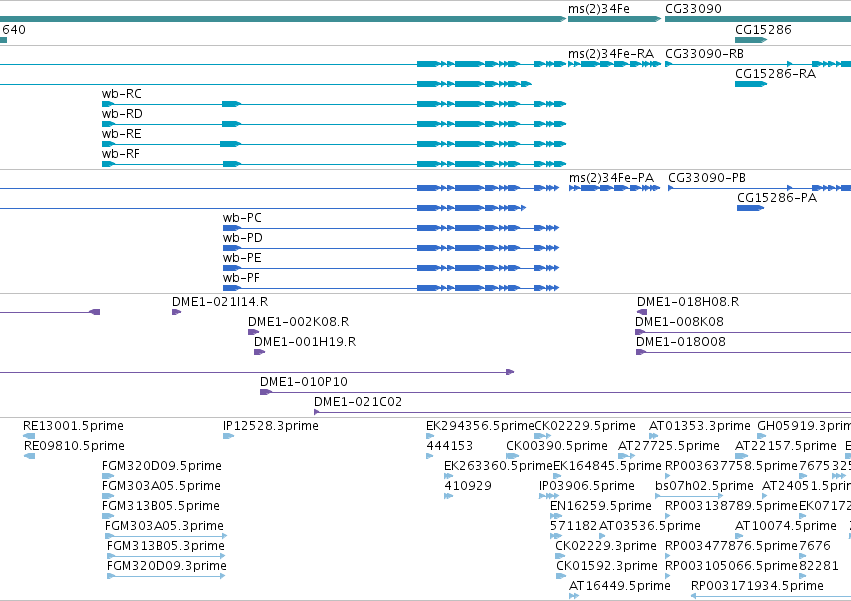Click the RP003171934.5prime EST label

(x=757, y=587)
